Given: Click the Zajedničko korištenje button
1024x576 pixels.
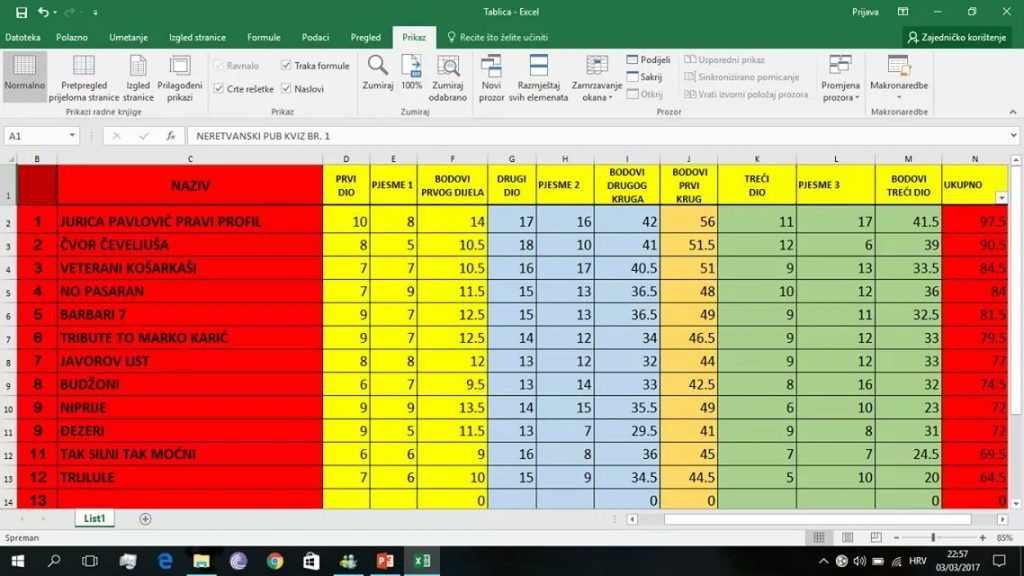Looking at the screenshot, I should tap(962, 37).
